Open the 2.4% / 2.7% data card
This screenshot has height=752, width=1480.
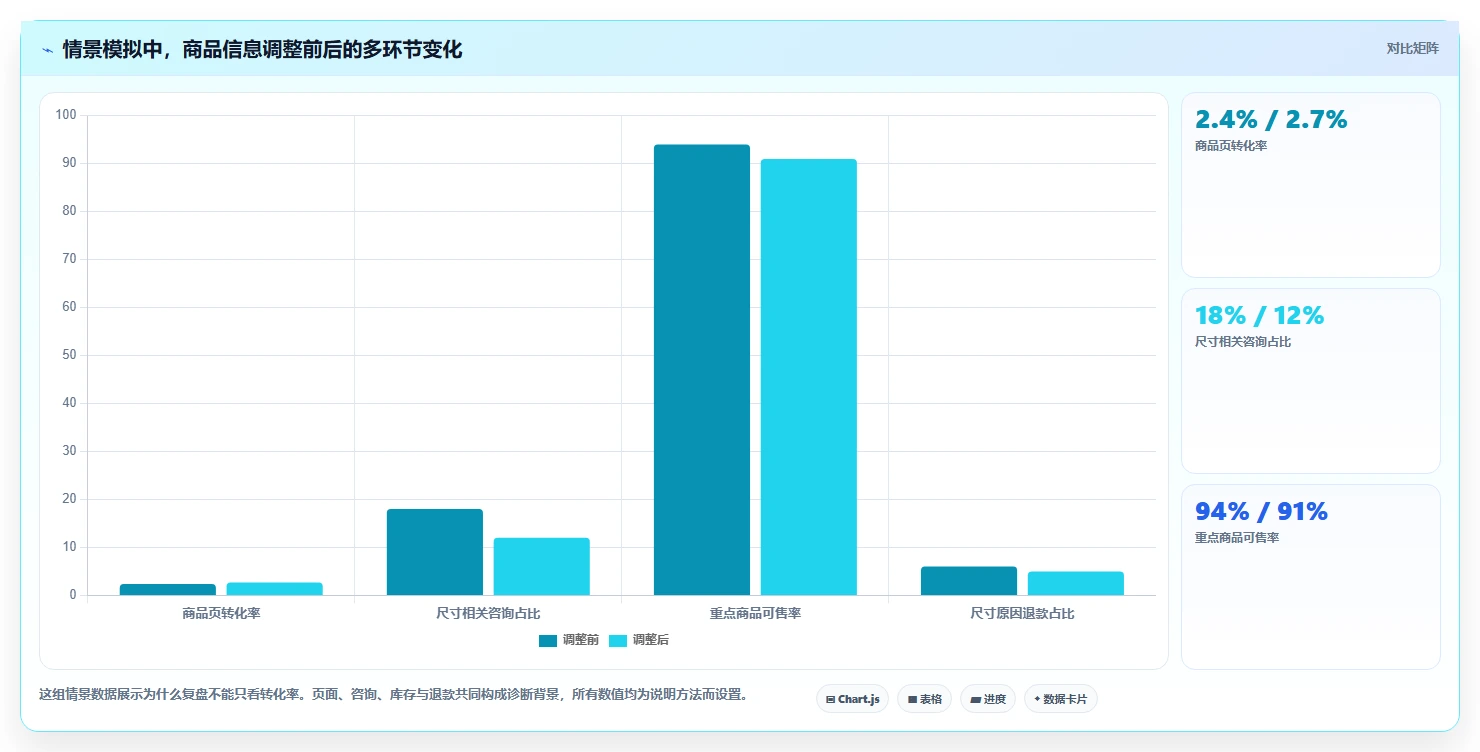tap(1311, 185)
